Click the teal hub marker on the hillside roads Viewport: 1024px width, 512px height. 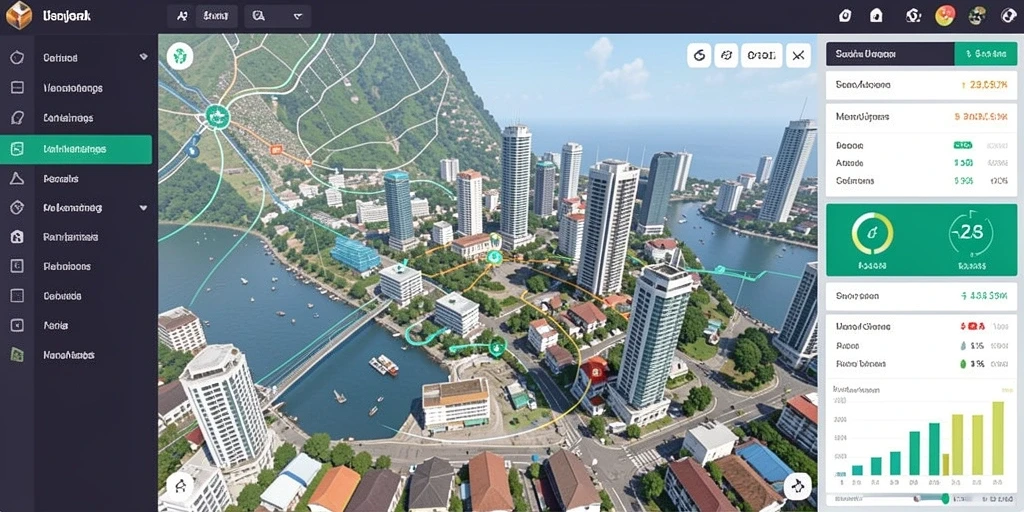coord(217,117)
